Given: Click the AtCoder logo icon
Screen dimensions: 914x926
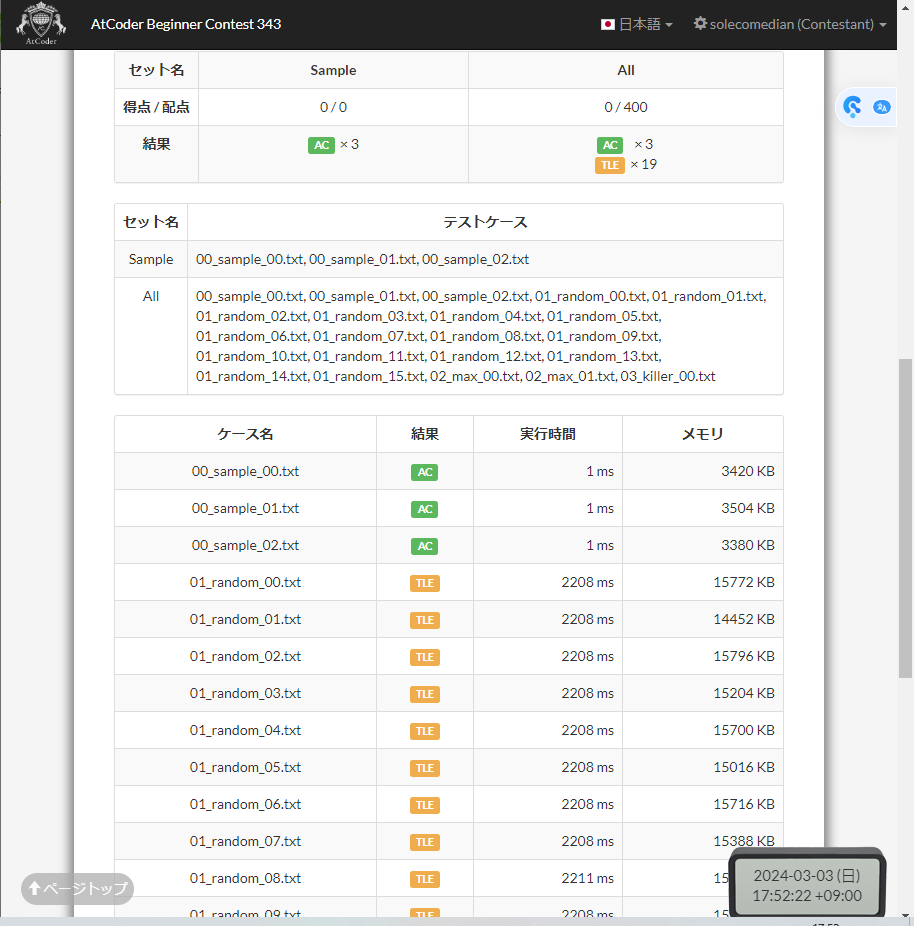Looking at the screenshot, I should tap(41, 24).
